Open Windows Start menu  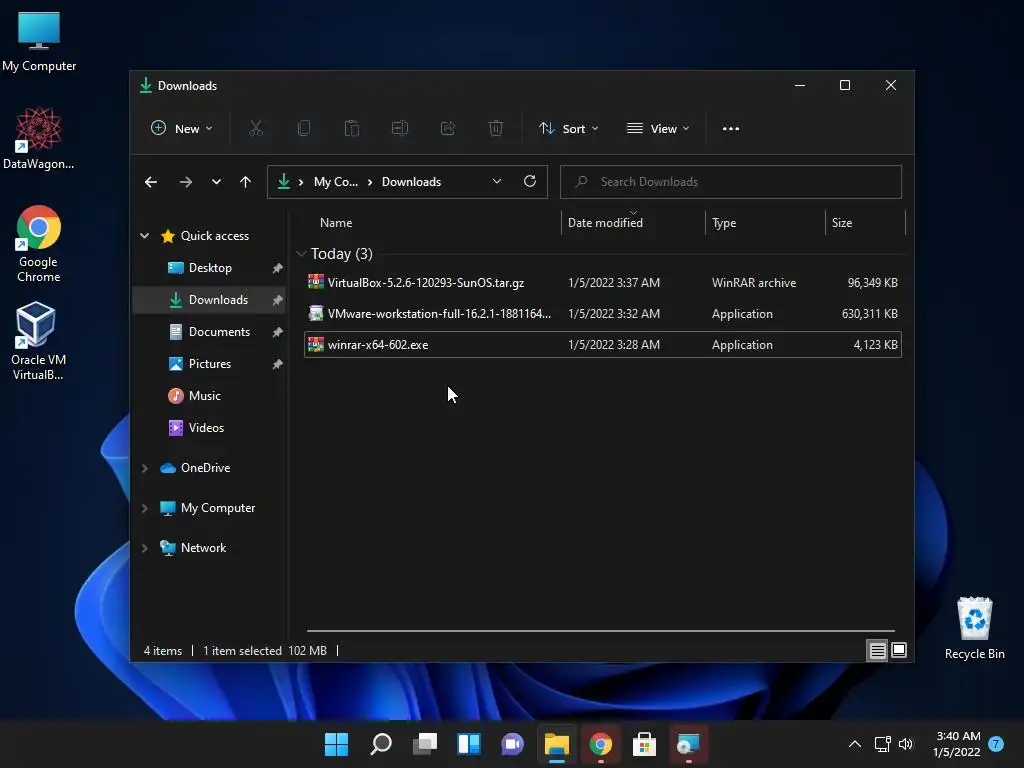[x=336, y=744]
